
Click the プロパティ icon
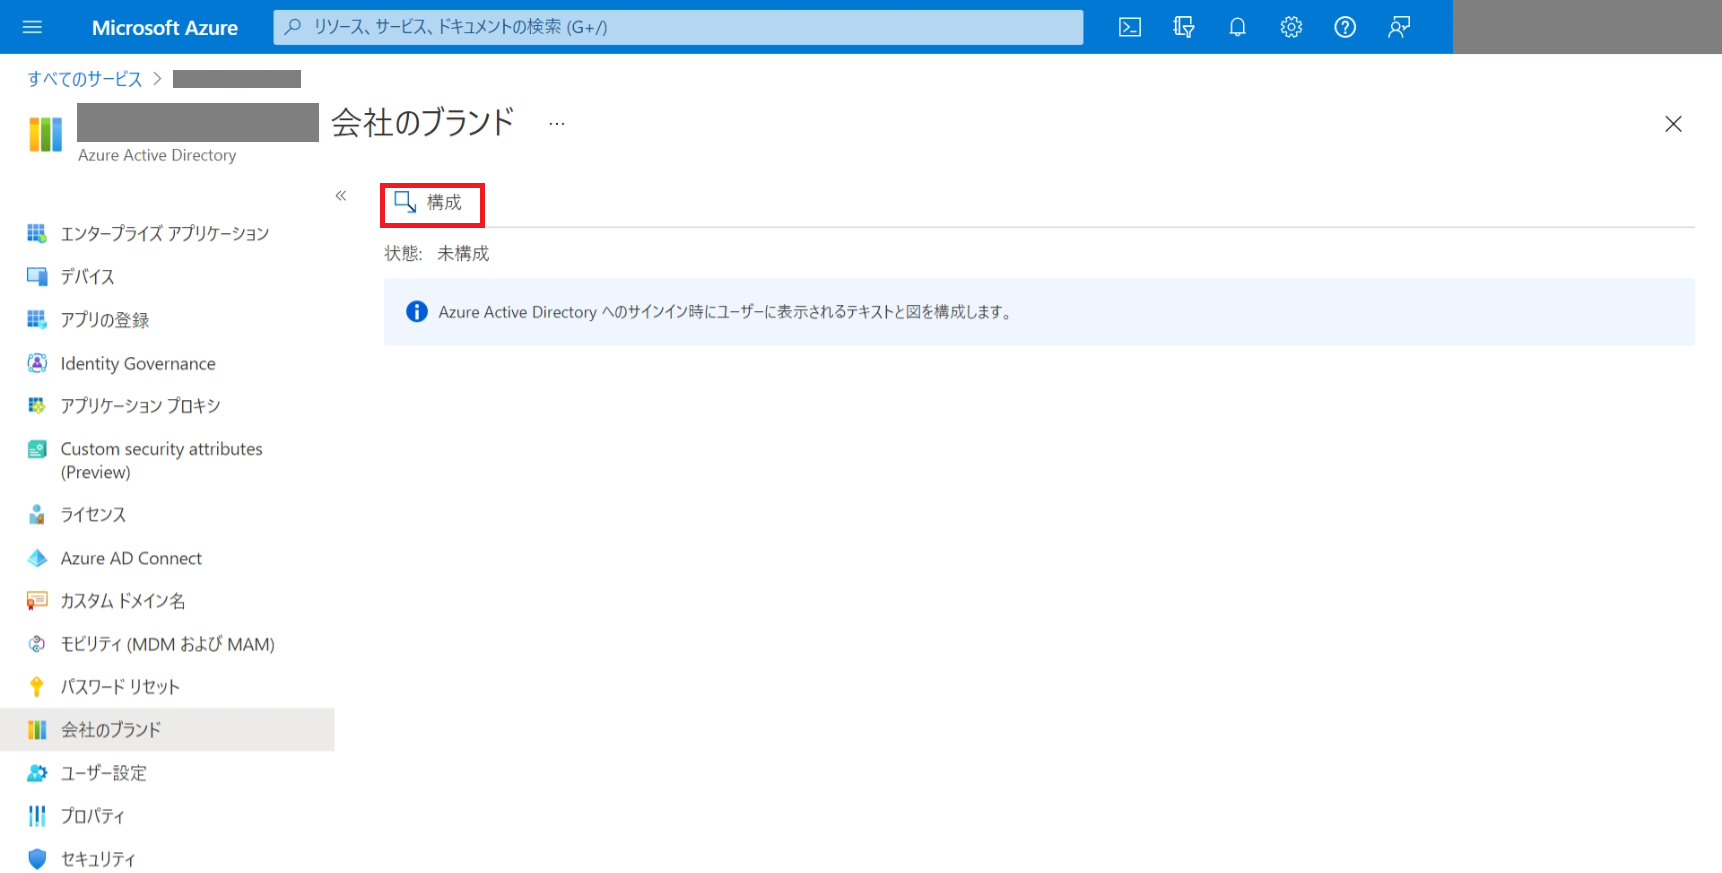(x=37, y=816)
